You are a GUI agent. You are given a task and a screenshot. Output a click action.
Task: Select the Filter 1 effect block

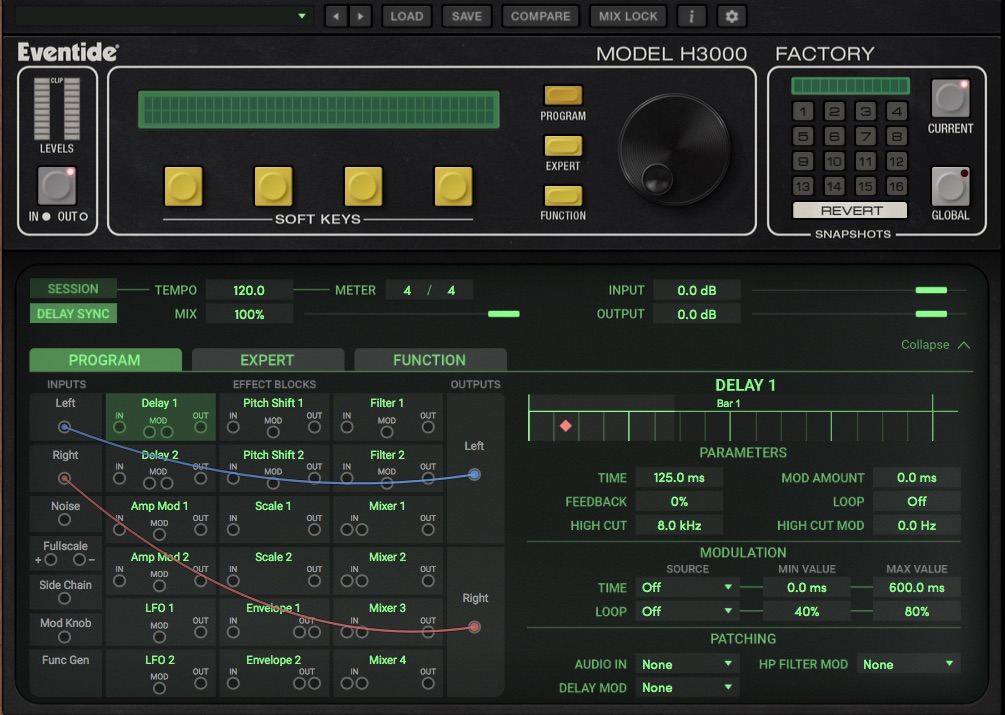point(387,416)
